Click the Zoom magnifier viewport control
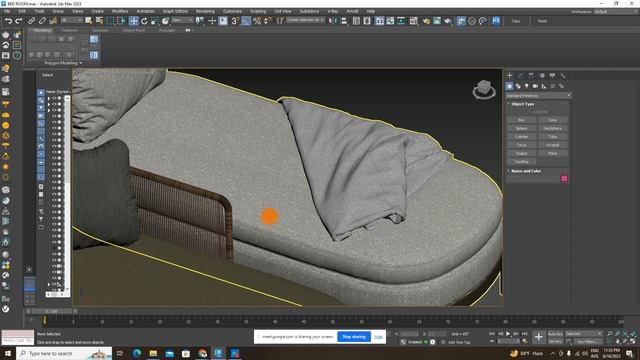640x360 pixels. click(610, 334)
